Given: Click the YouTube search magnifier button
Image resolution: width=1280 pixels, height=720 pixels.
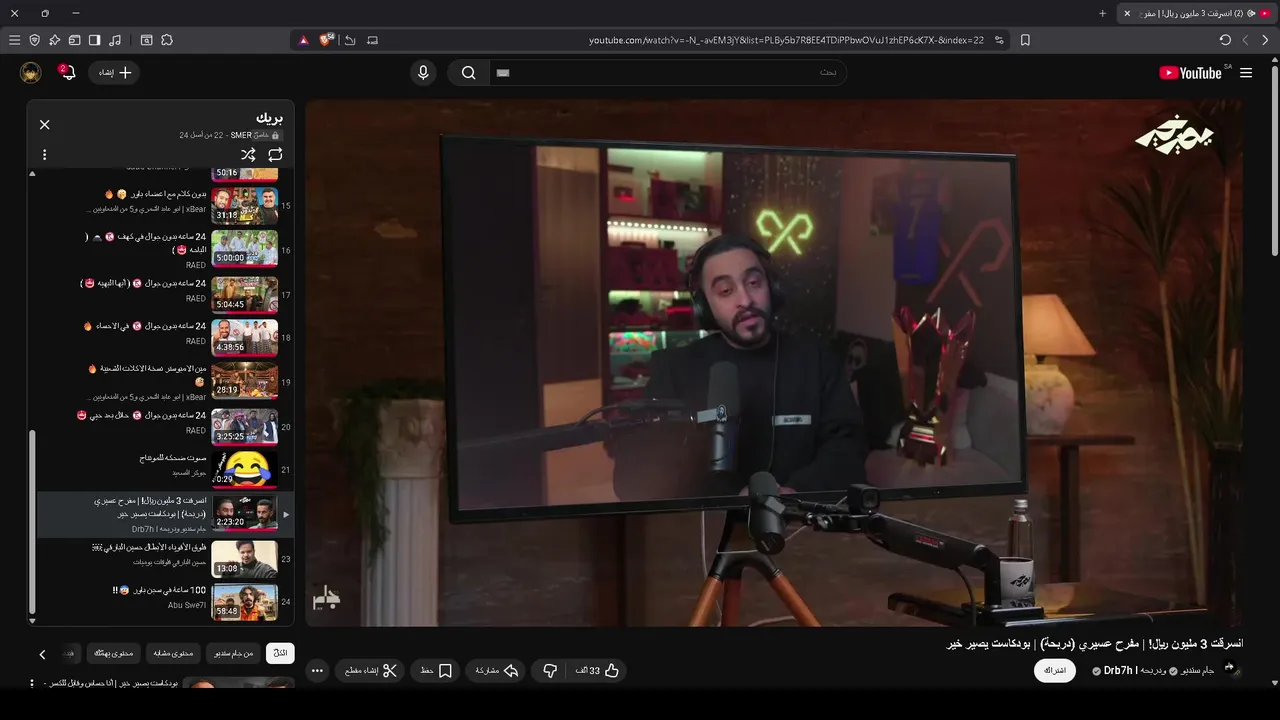Looking at the screenshot, I should pyautogui.click(x=468, y=72).
